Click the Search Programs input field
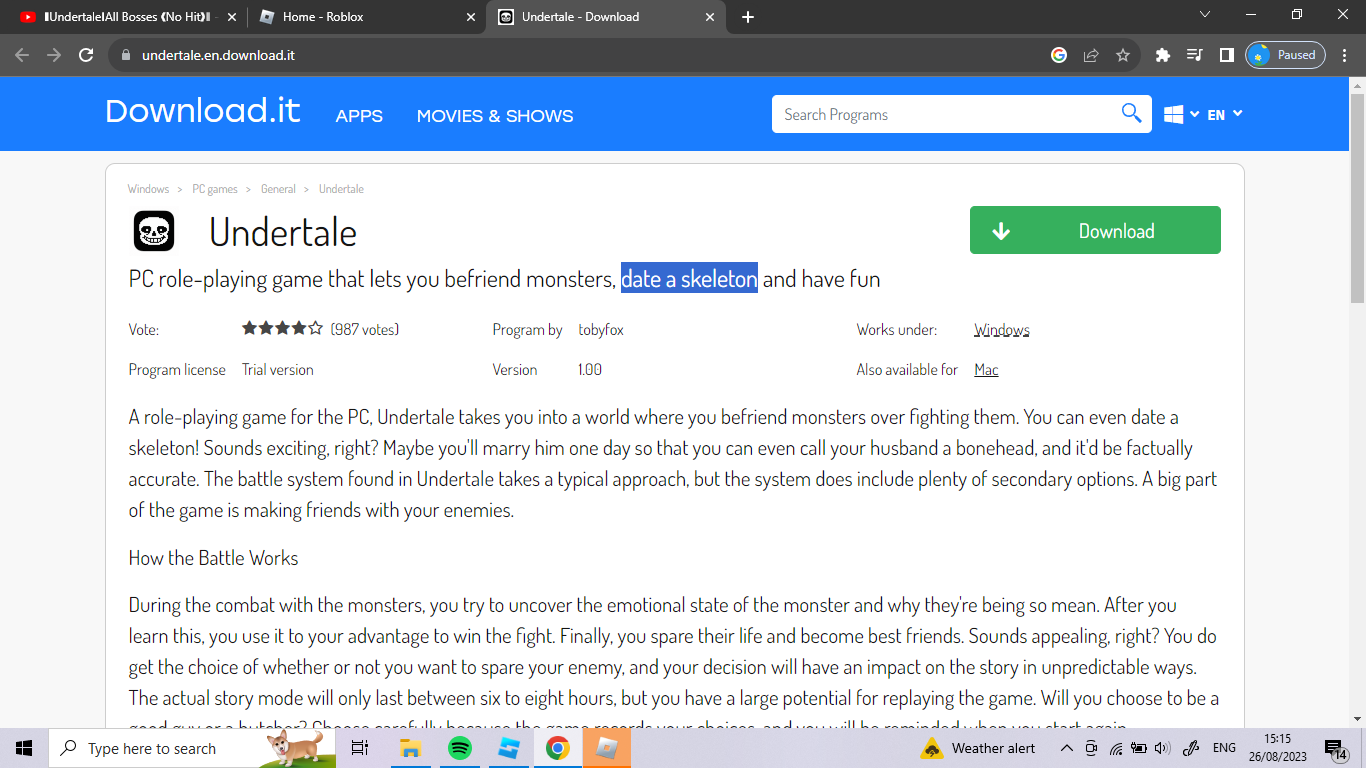The height and width of the screenshot is (768, 1366). pyautogui.click(x=945, y=115)
